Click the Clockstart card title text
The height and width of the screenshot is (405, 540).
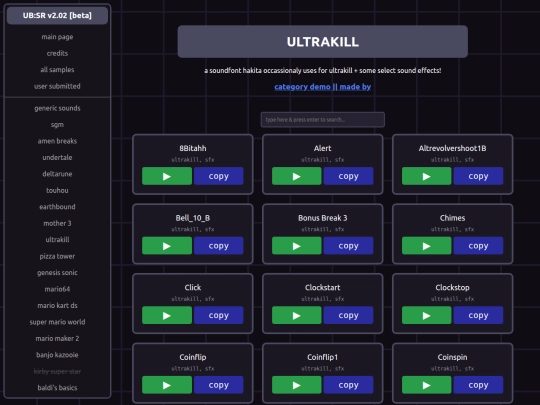click(322, 288)
